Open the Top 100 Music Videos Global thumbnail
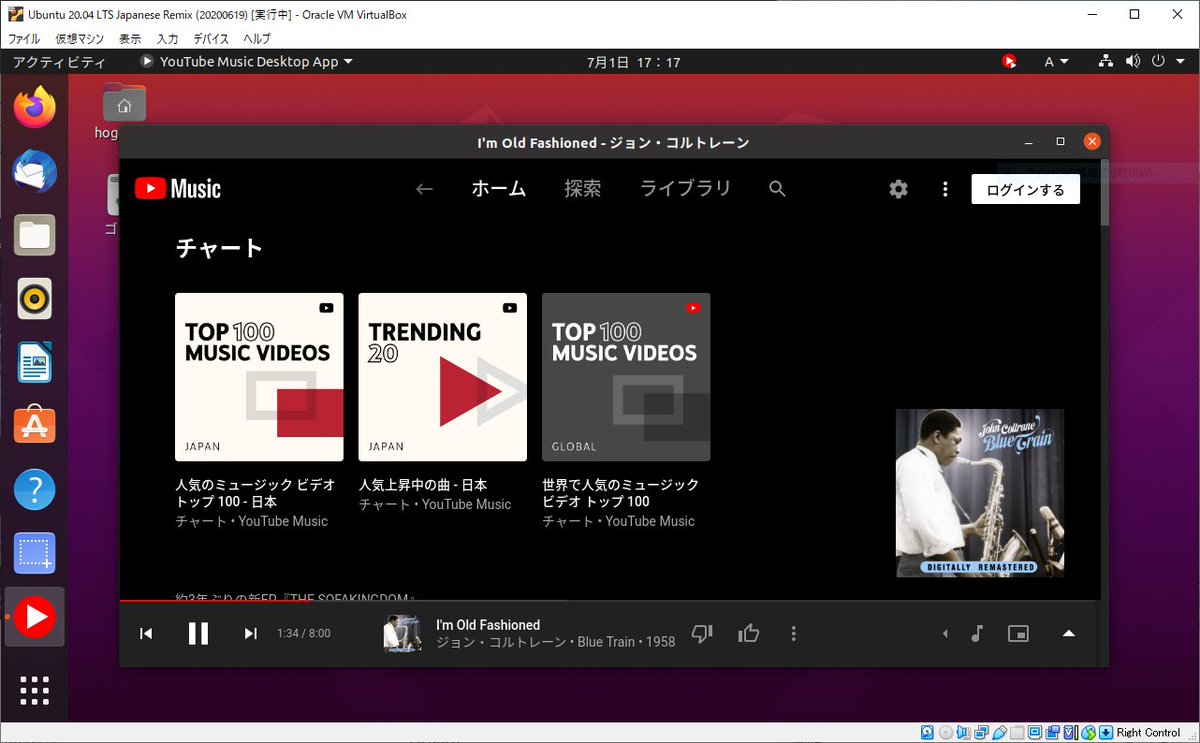1200x743 pixels. pos(626,377)
